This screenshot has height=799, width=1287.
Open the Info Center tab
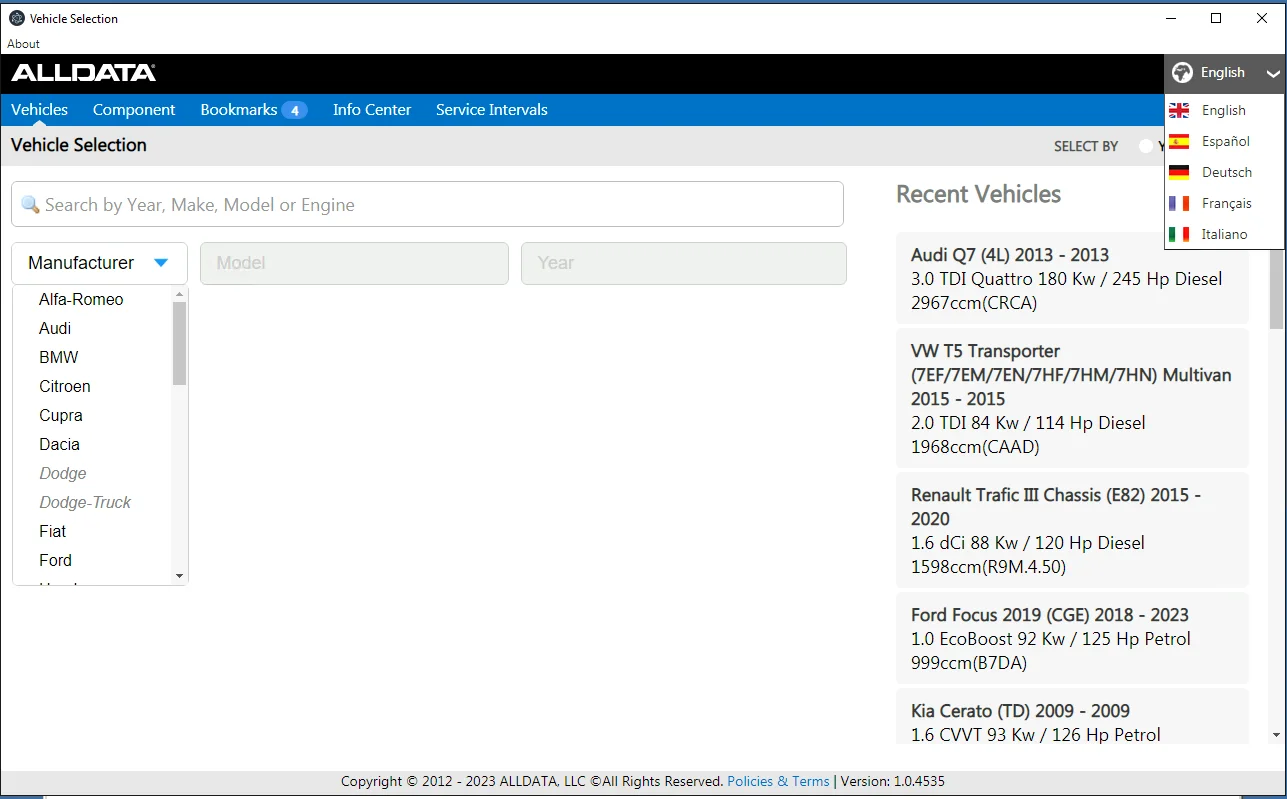coord(372,110)
